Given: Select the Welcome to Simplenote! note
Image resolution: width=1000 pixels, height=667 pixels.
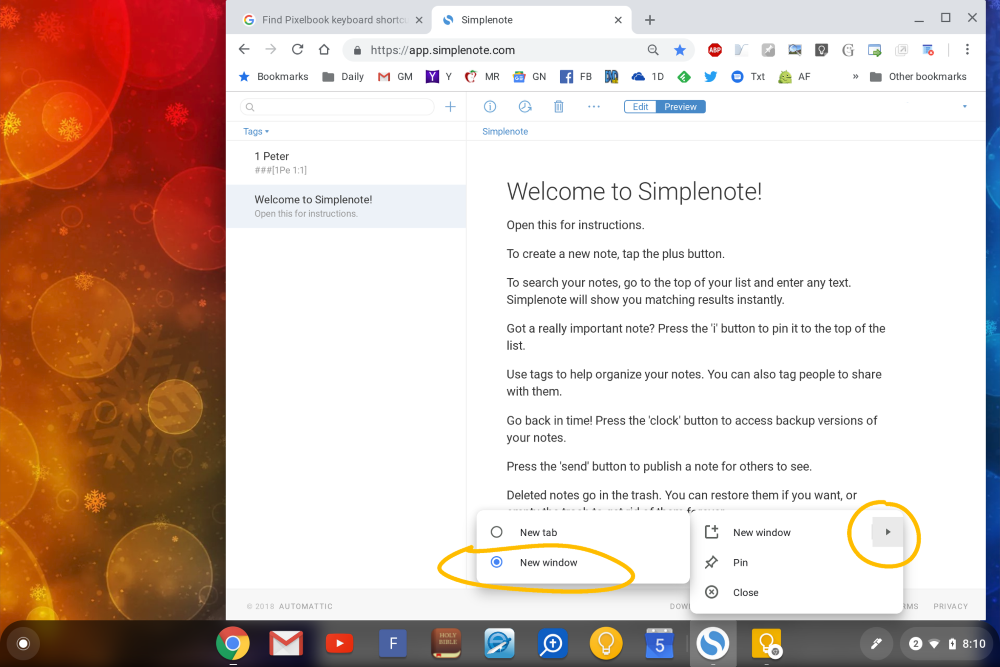Looking at the screenshot, I should pos(346,206).
